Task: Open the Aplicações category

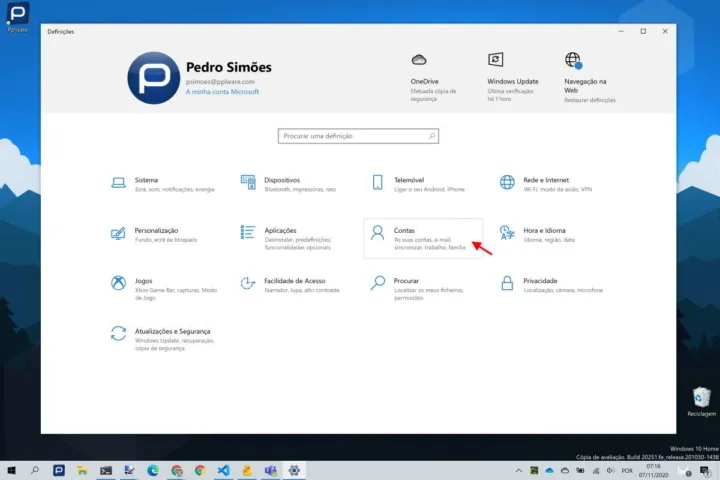Action: click(x=279, y=234)
